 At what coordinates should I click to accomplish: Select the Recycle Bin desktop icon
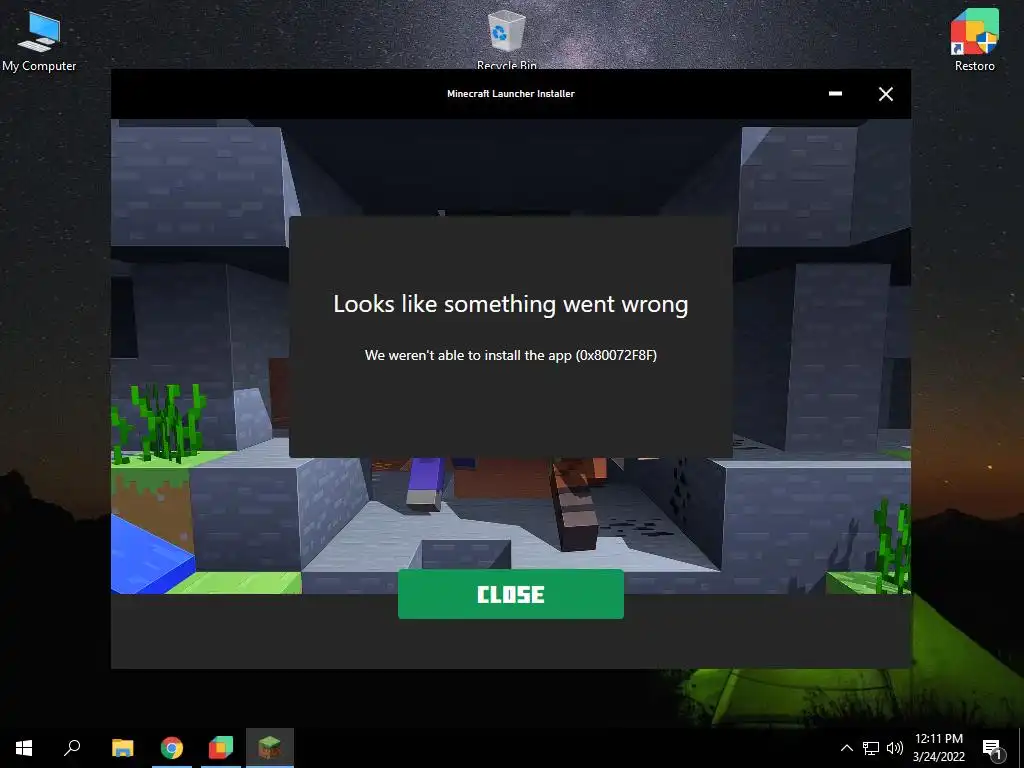point(507,39)
